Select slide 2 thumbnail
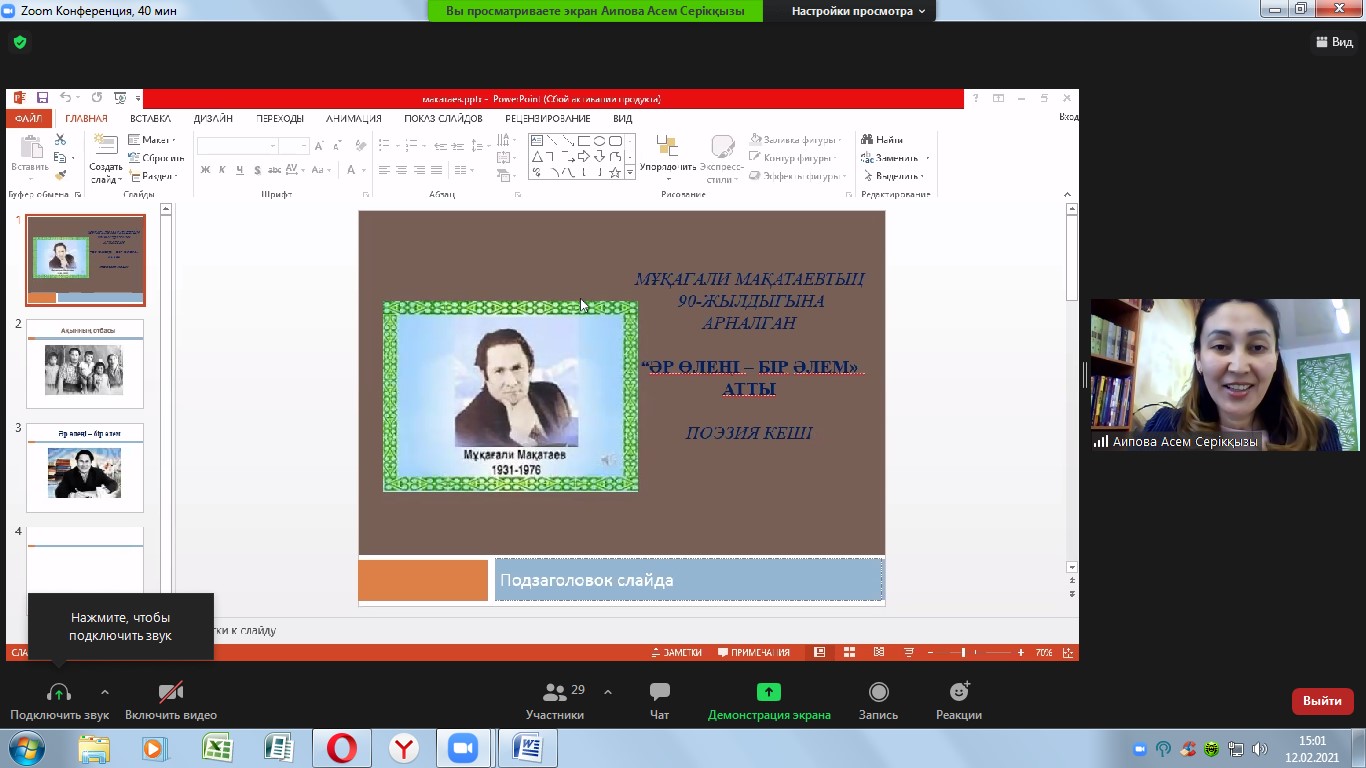The height and width of the screenshot is (768, 1366). click(85, 365)
